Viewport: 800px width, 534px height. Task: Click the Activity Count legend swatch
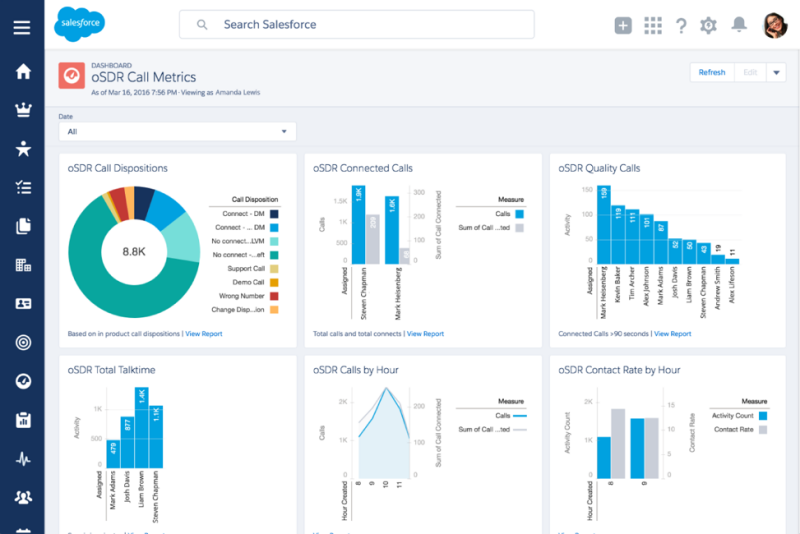[763, 416]
